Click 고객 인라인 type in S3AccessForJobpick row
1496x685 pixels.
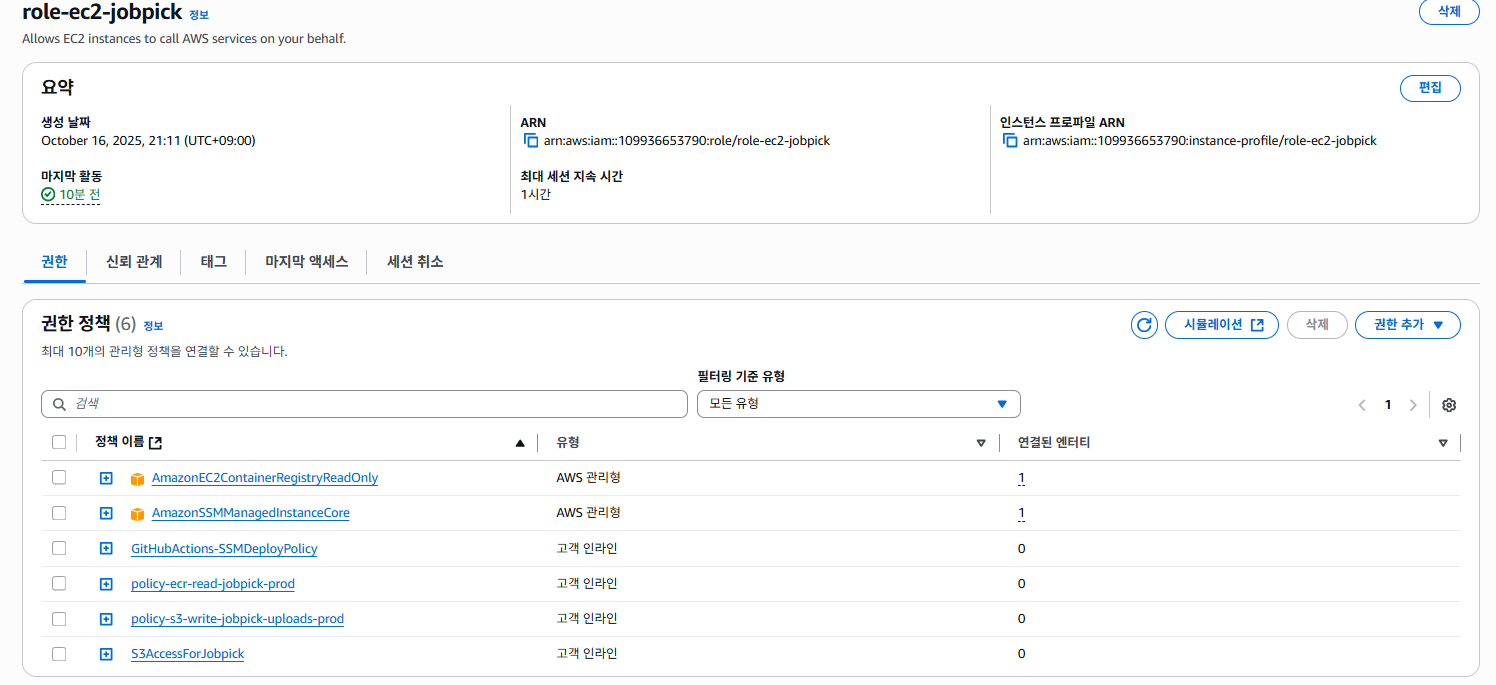click(587, 654)
